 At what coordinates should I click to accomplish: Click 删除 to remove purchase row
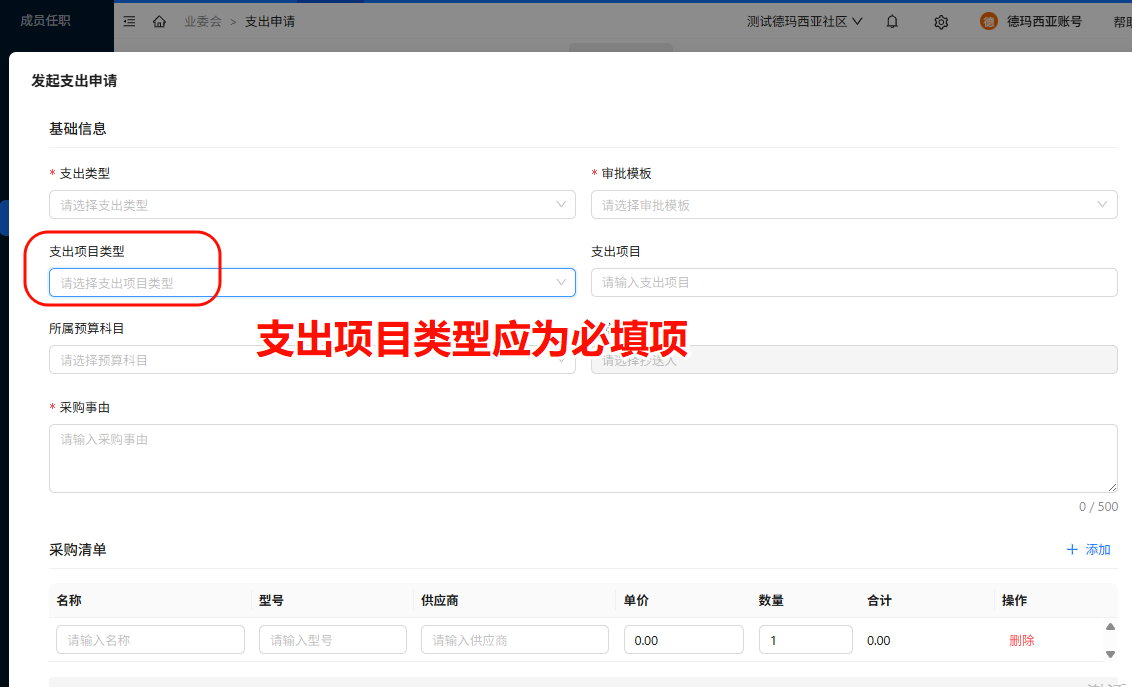point(1021,640)
